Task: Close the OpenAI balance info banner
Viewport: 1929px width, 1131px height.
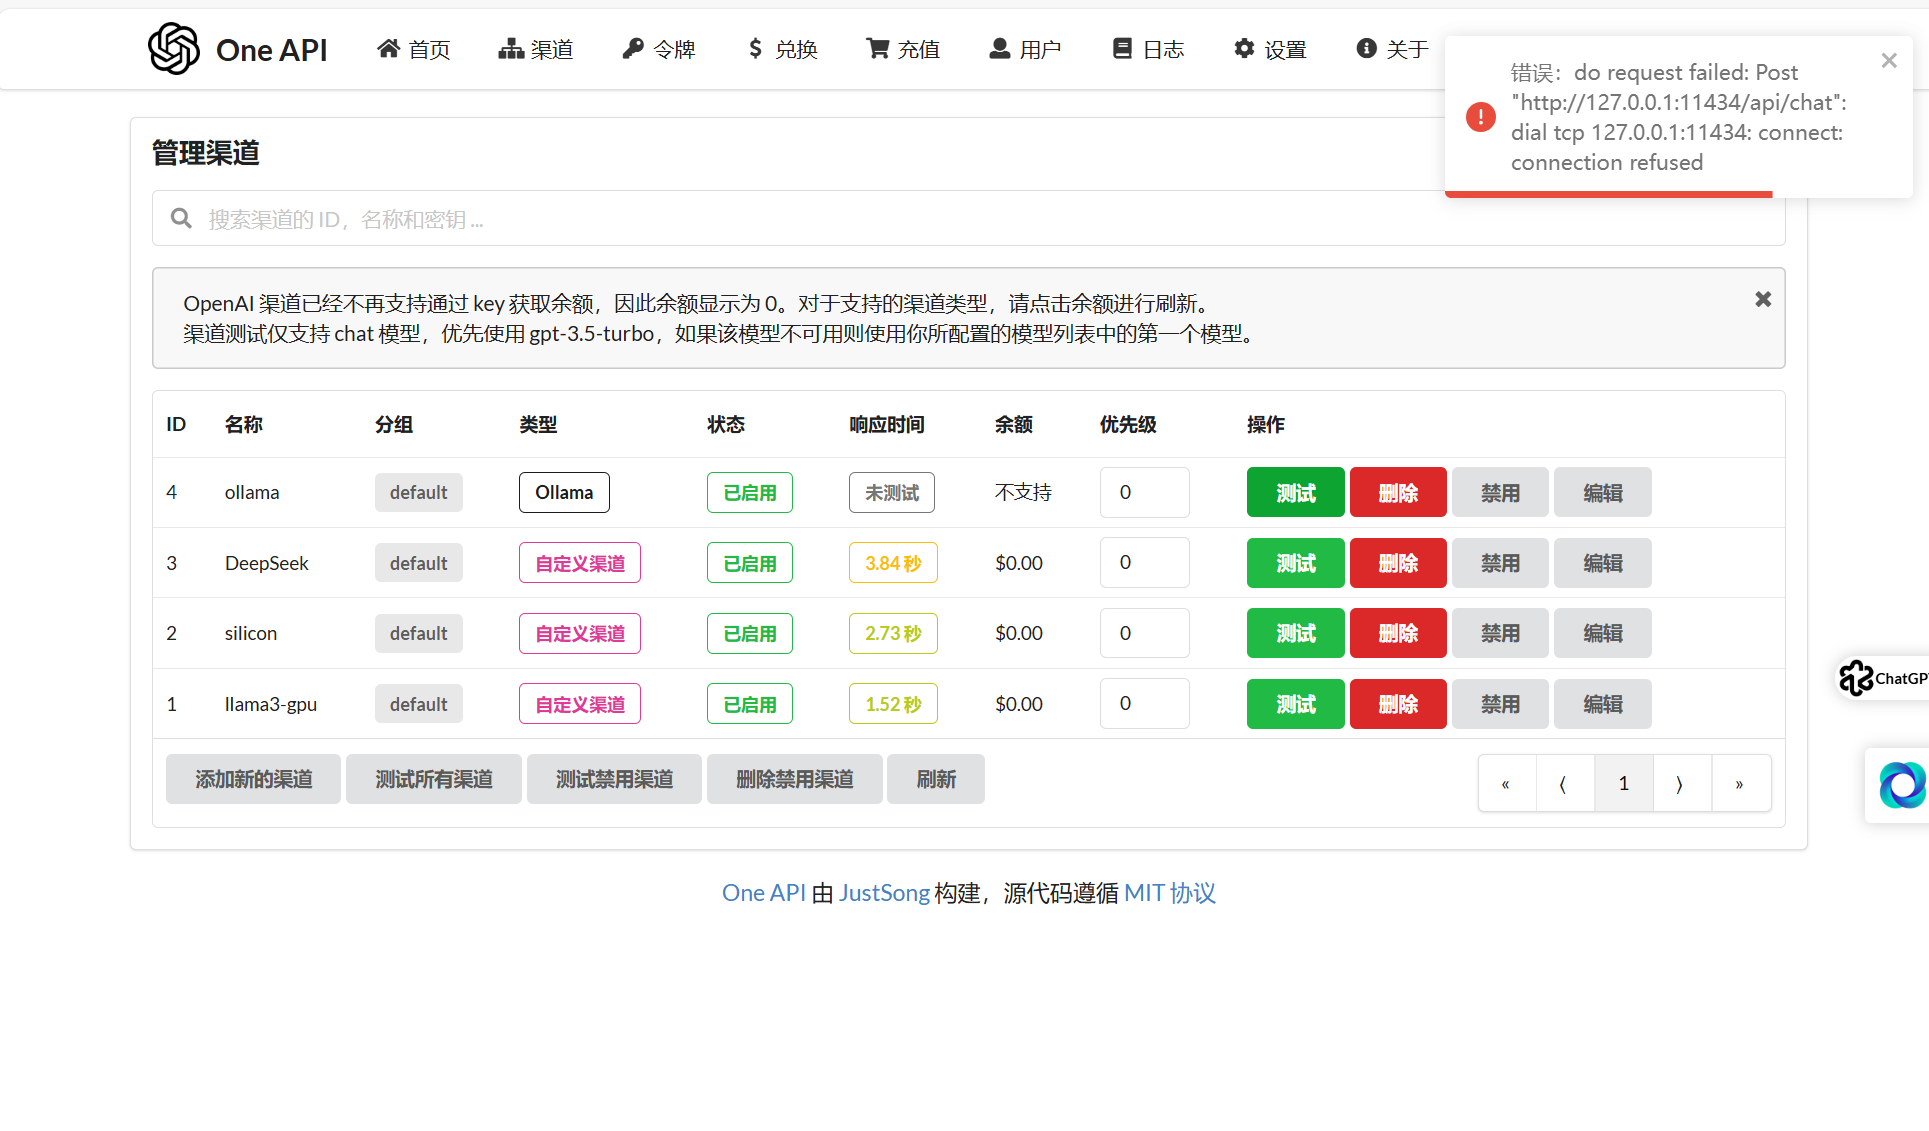Action: [1763, 299]
